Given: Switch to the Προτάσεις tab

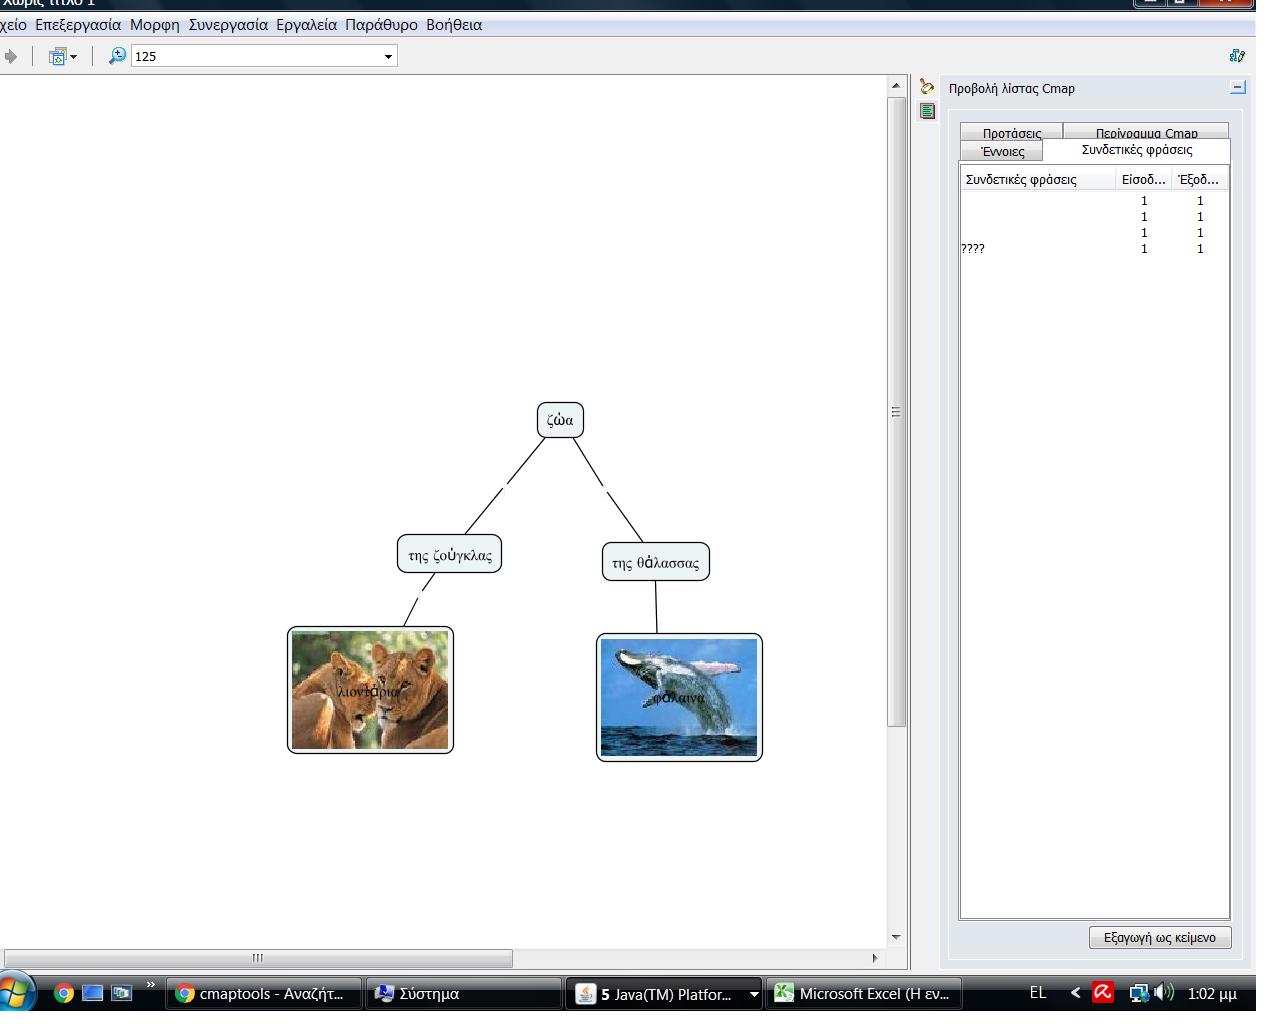Looking at the screenshot, I should (1011, 132).
